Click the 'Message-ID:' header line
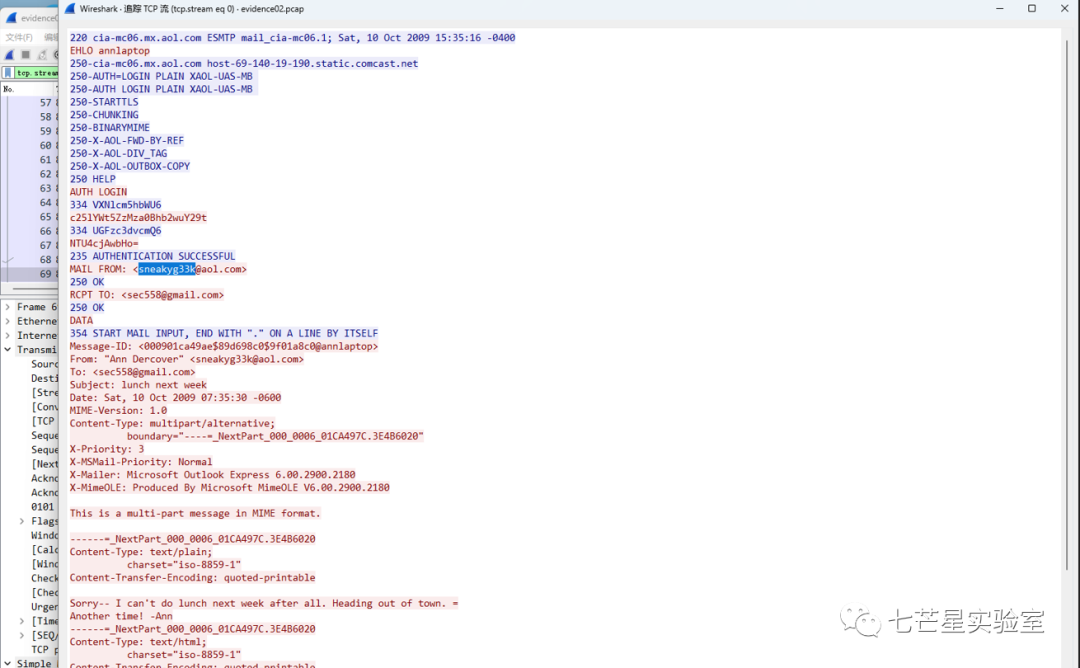1080x668 pixels. [x=224, y=346]
